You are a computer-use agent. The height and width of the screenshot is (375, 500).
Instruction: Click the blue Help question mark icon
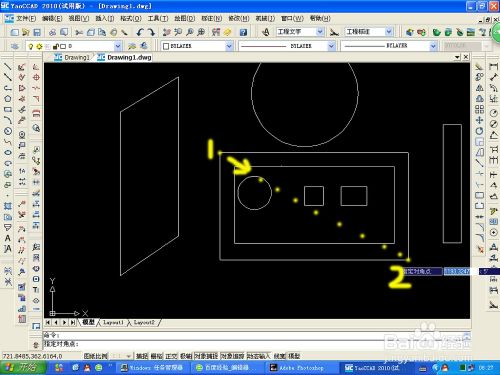click(243, 32)
